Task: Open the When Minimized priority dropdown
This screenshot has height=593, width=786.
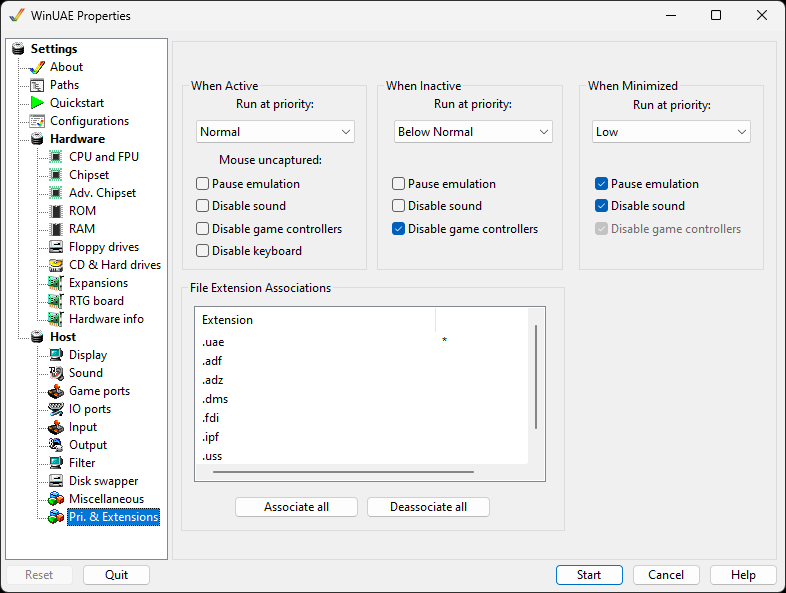Action: tap(671, 132)
